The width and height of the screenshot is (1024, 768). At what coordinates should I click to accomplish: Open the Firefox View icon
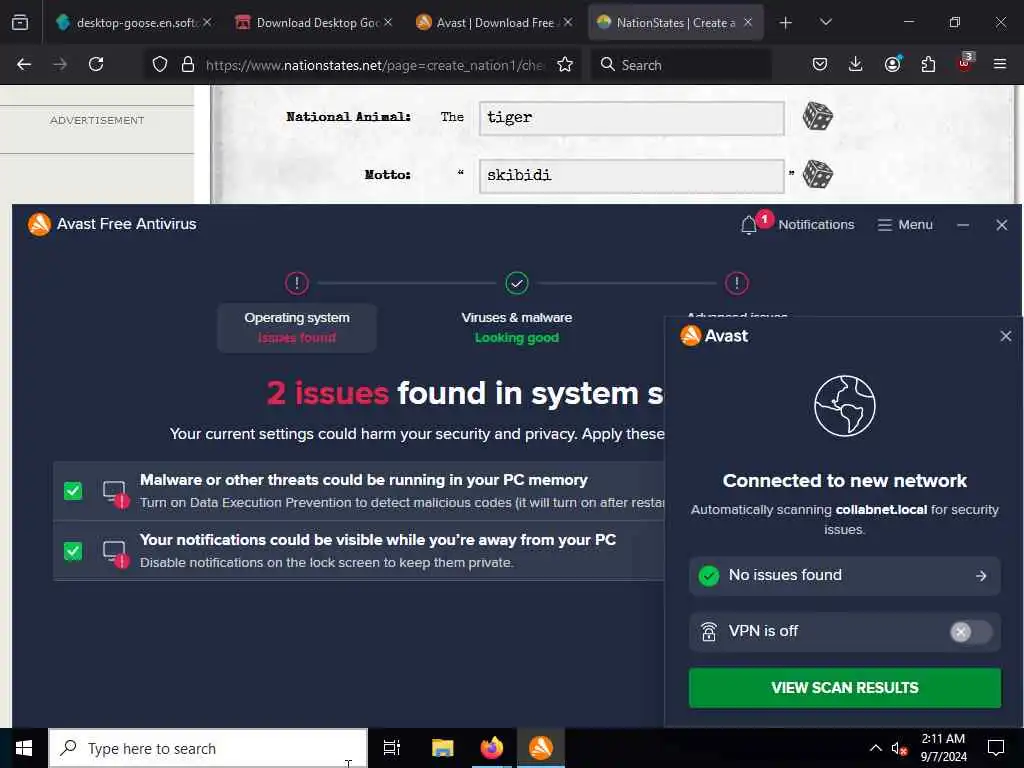pyautogui.click(x=20, y=22)
